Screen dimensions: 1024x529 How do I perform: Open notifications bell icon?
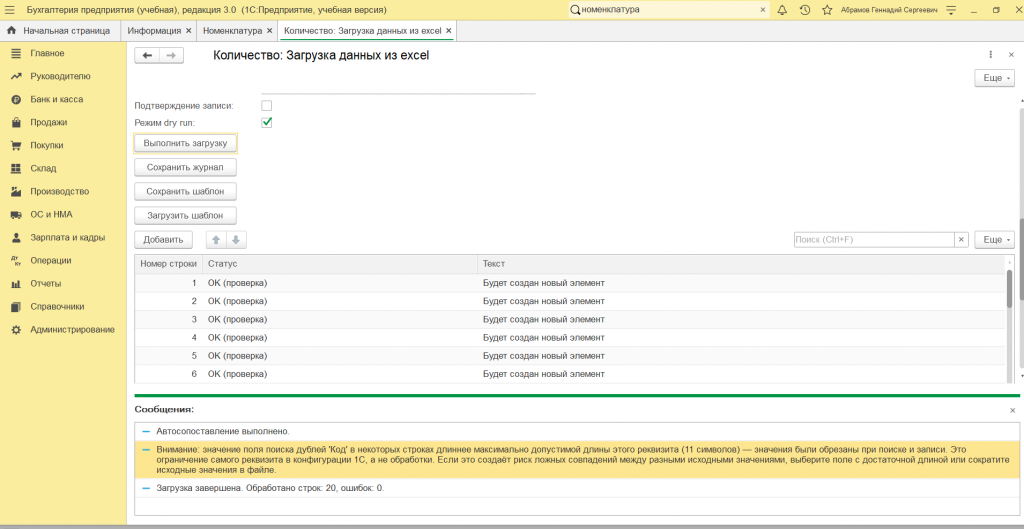coord(782,10)
